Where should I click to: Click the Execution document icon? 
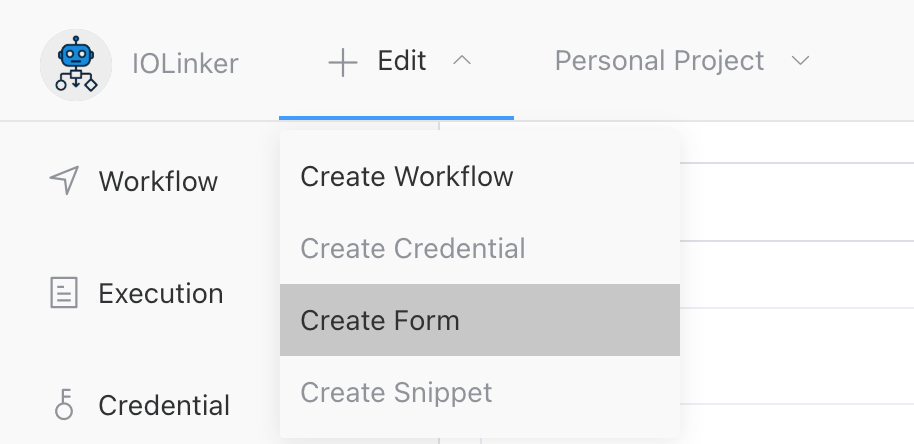pos(64,293)
